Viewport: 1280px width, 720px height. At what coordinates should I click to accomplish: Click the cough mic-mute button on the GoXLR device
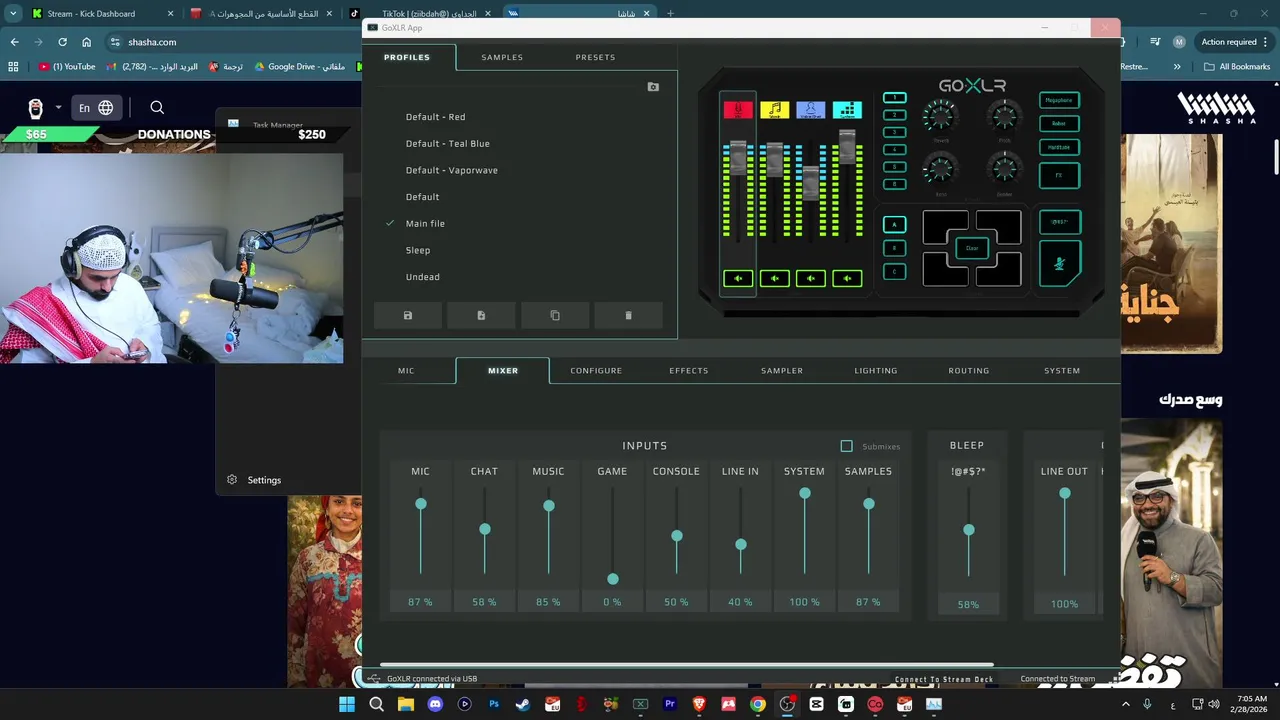coord(1060,264)
